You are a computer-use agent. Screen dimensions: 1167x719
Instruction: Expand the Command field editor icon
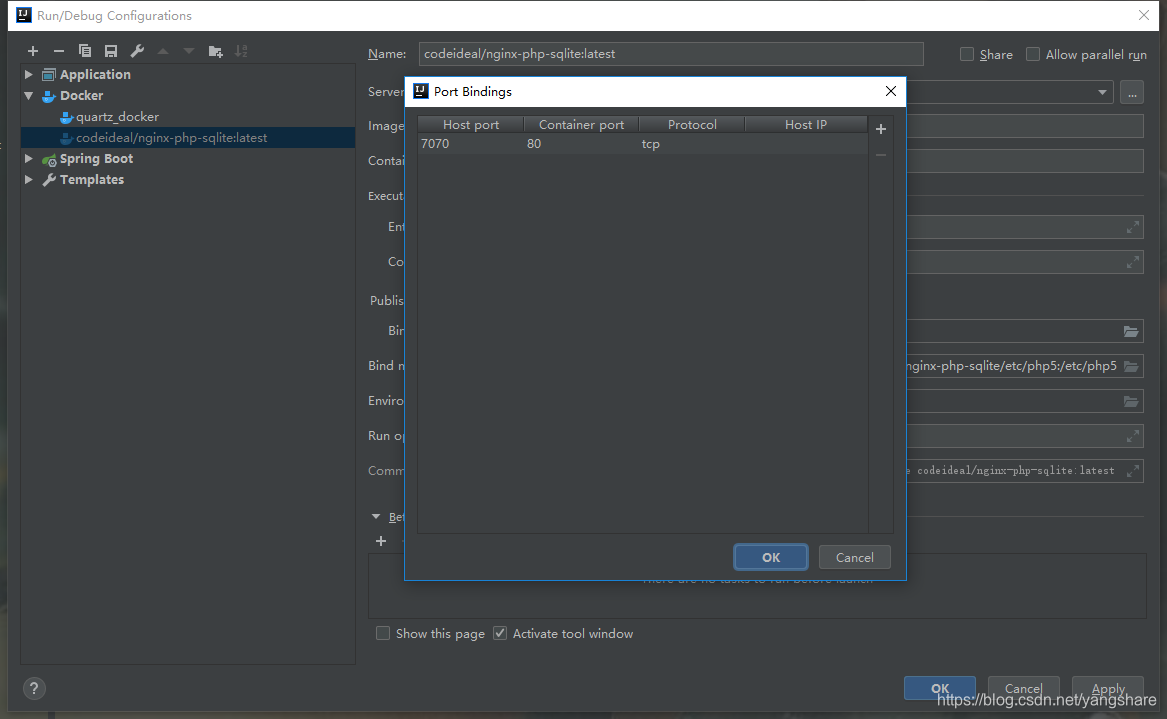pyautogui.click(x=1133, y=262)
